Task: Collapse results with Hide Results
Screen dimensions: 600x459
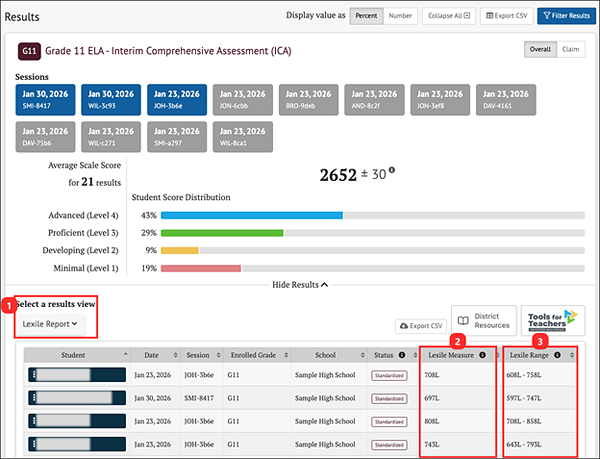Action: pyautogui.click(x=300, y=285)
